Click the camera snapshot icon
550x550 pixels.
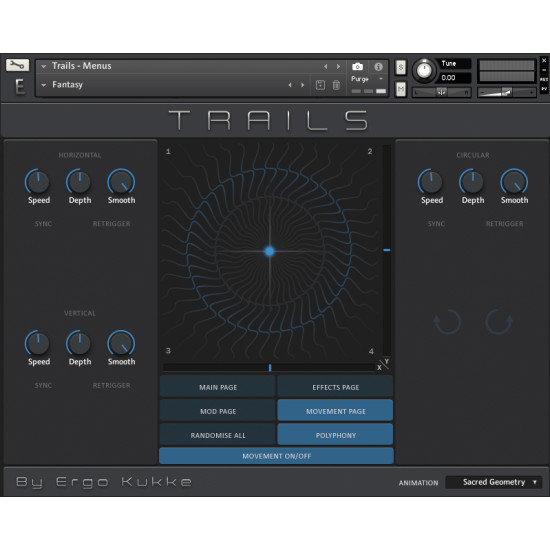pyautogui.click(x=357, y=66)
